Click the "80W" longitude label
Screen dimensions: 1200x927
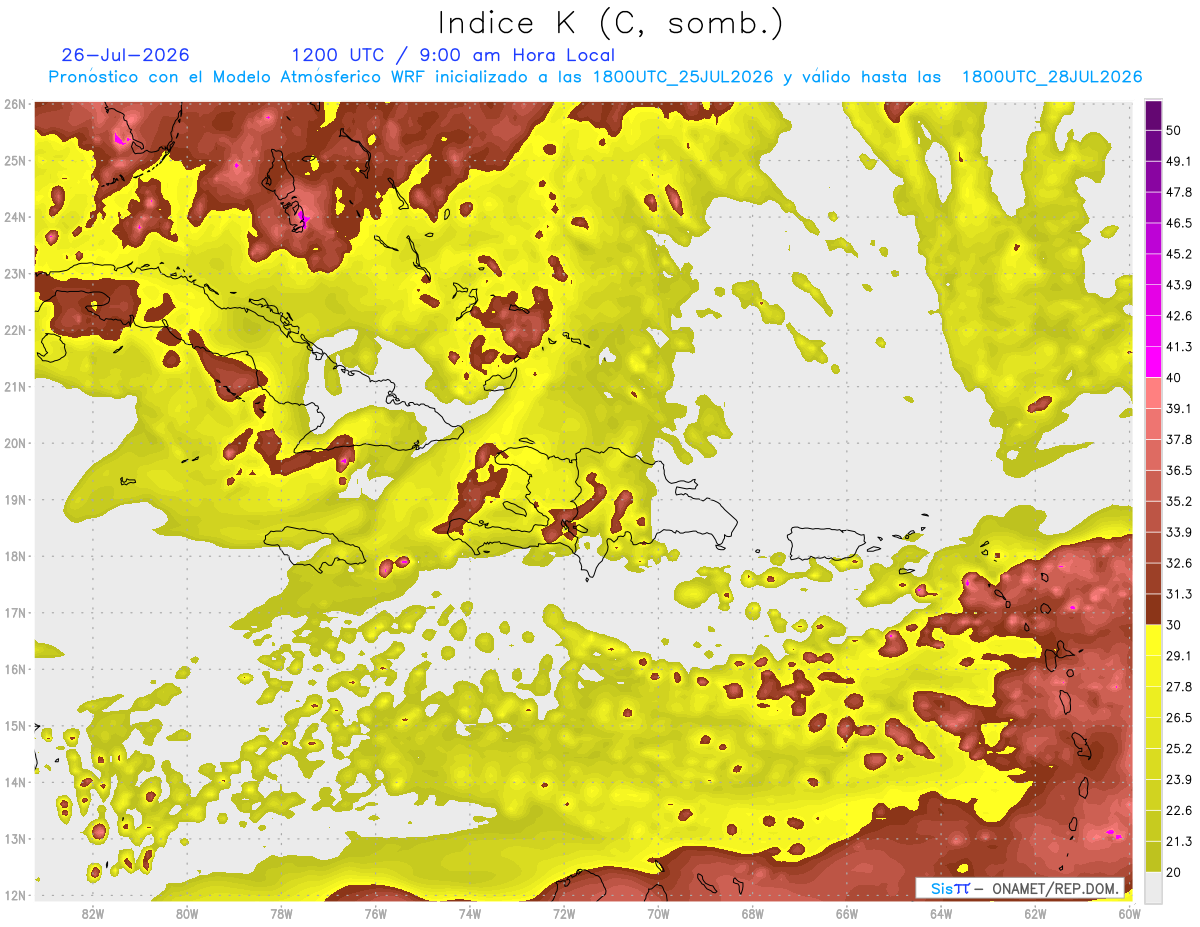click(187, 913)
